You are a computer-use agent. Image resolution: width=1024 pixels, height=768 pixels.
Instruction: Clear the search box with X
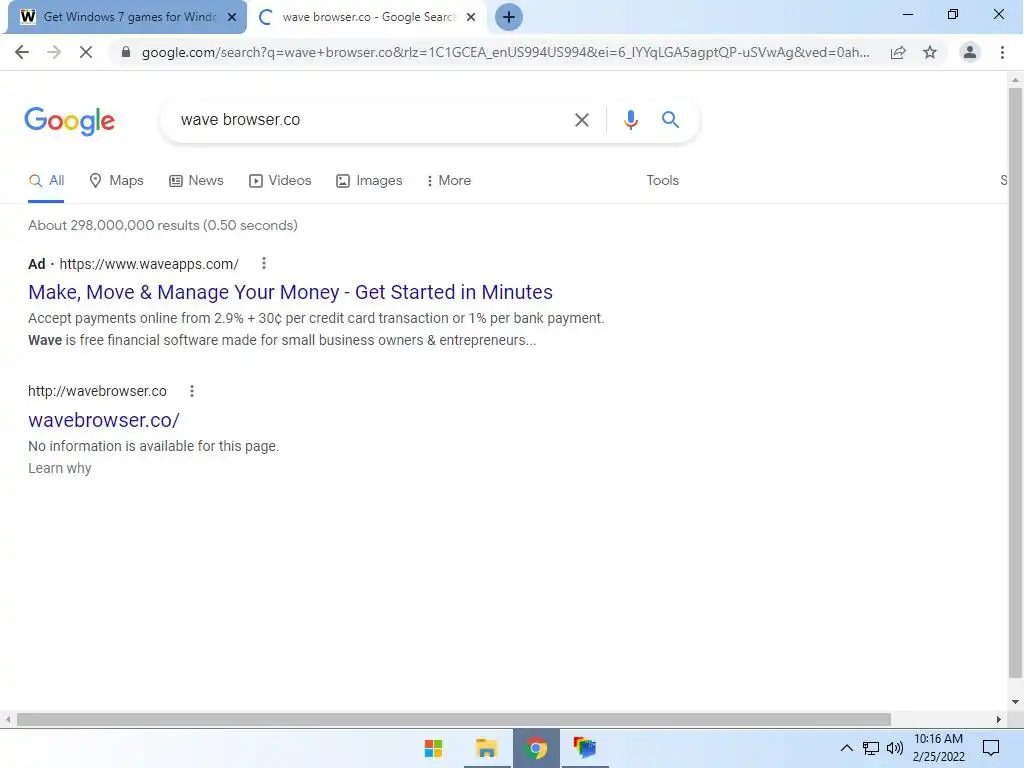click(582, 120)
